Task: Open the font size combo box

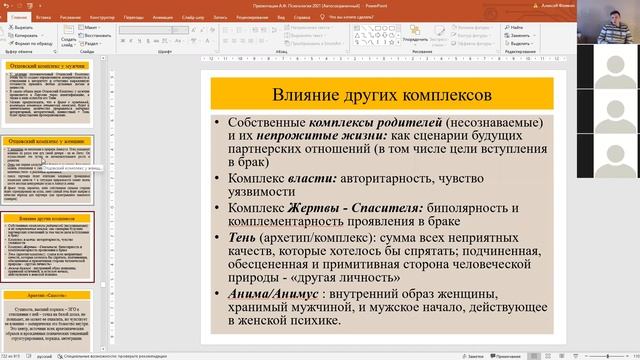Action: tap(180, 30)
